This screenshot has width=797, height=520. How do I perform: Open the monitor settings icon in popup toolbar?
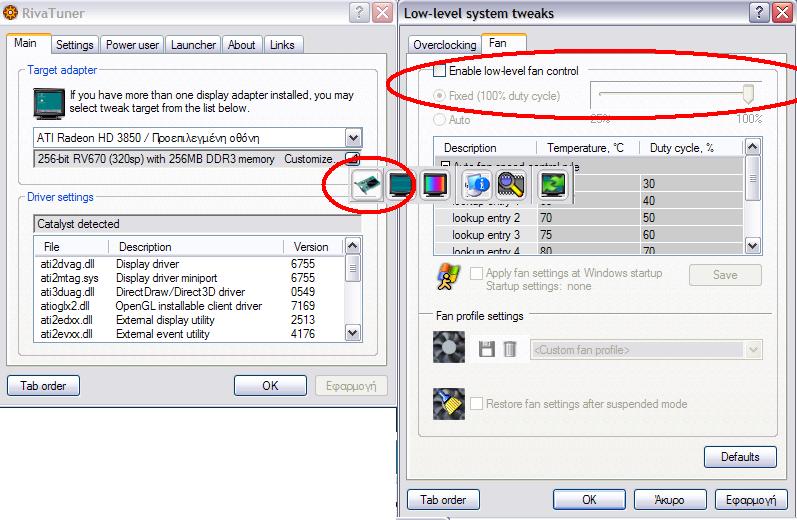click(x=400, y=185)
